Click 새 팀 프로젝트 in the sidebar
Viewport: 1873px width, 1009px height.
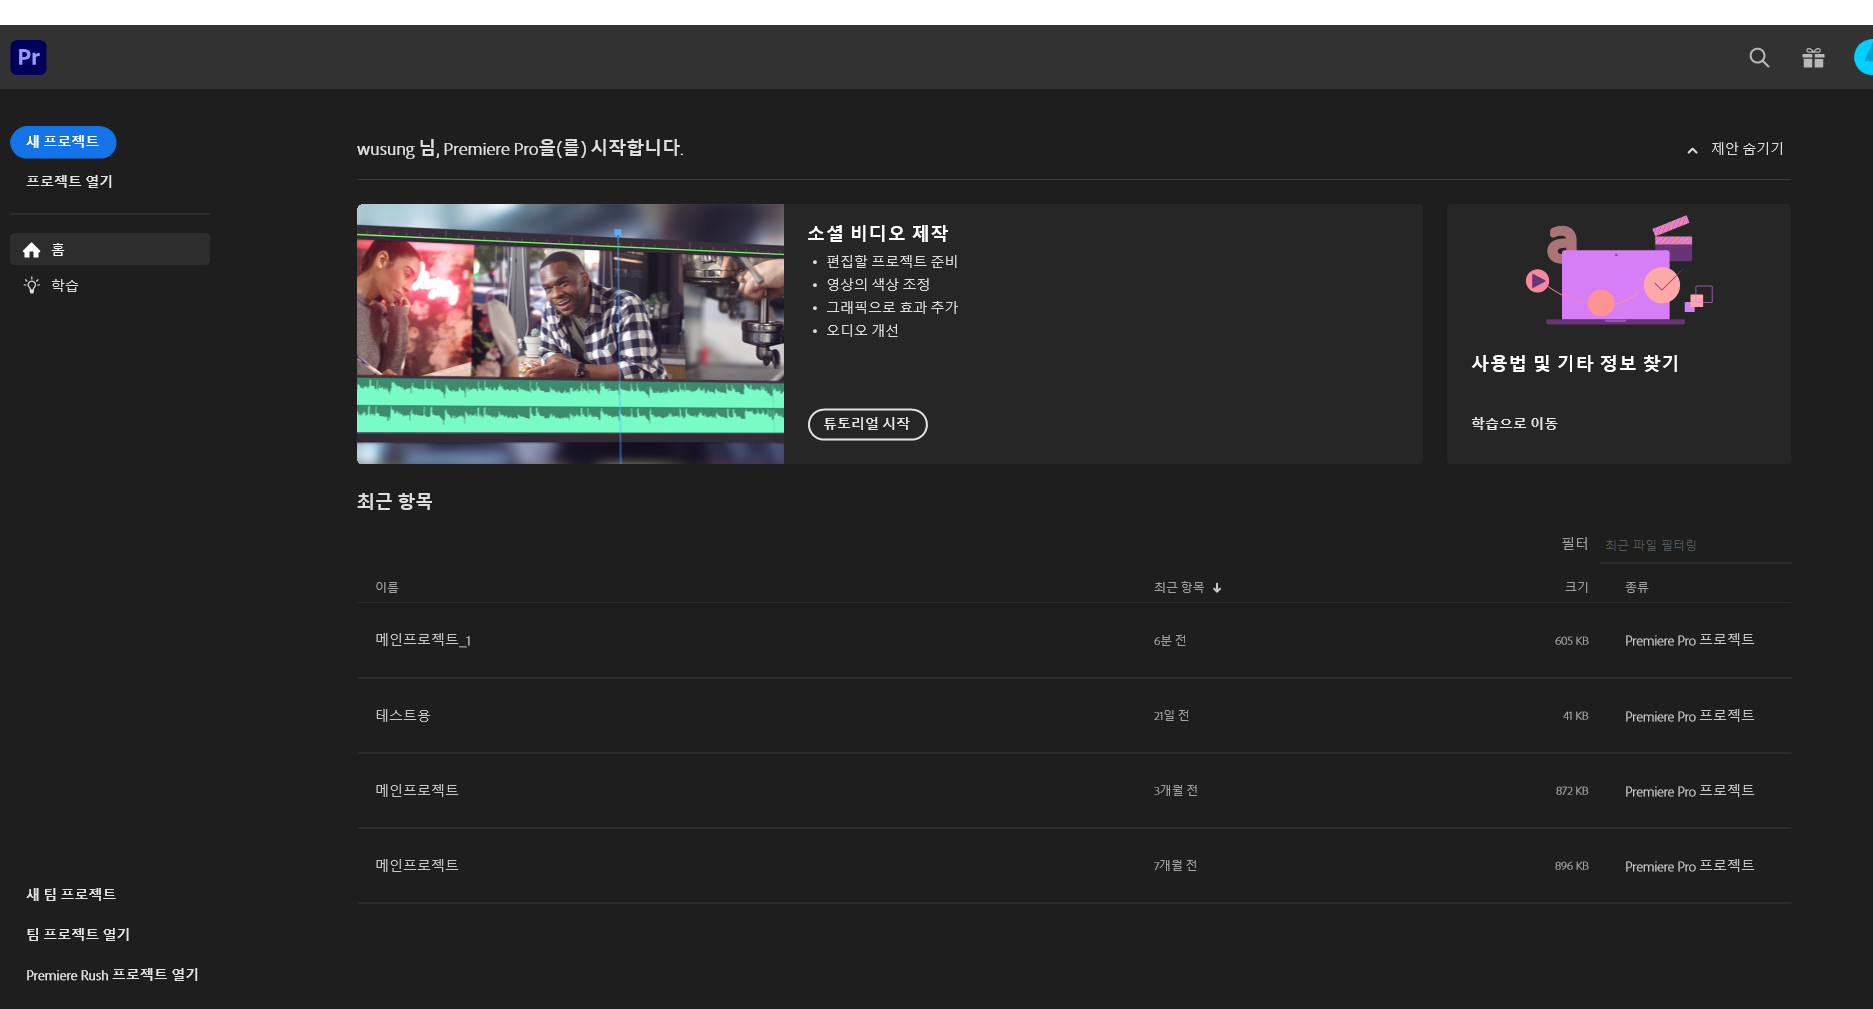point(71,894)
